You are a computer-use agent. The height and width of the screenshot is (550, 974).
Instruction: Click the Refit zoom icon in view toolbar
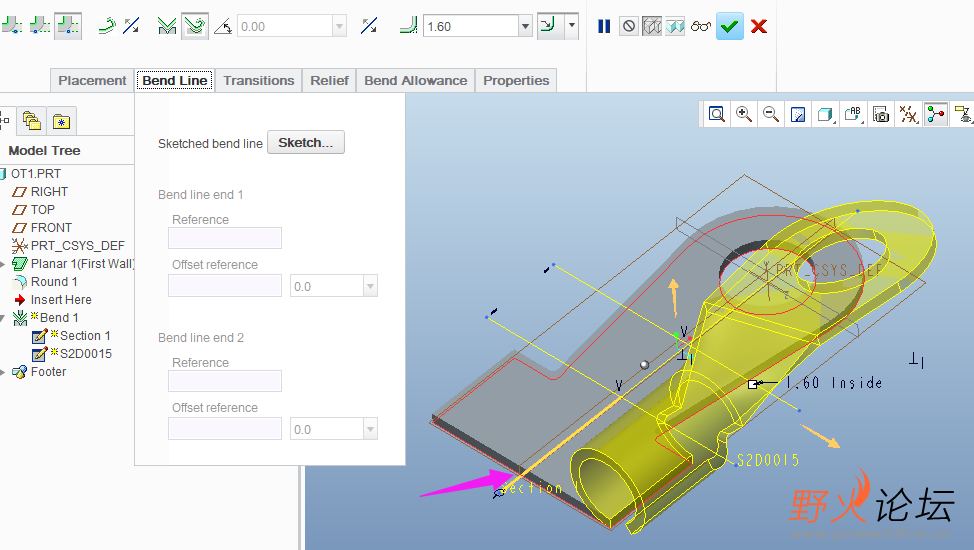point(717,114)
